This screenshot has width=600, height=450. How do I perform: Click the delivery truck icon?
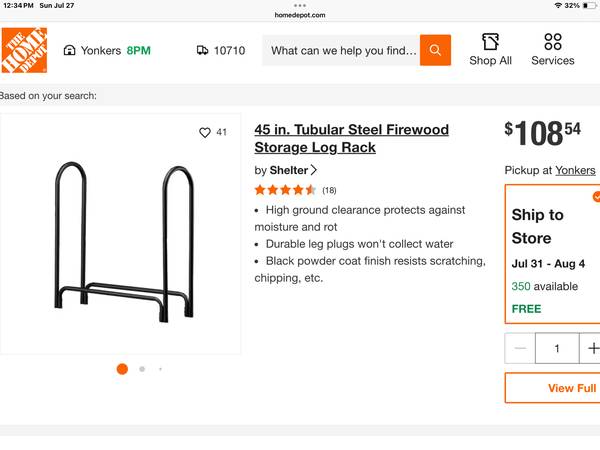point(203,50)
